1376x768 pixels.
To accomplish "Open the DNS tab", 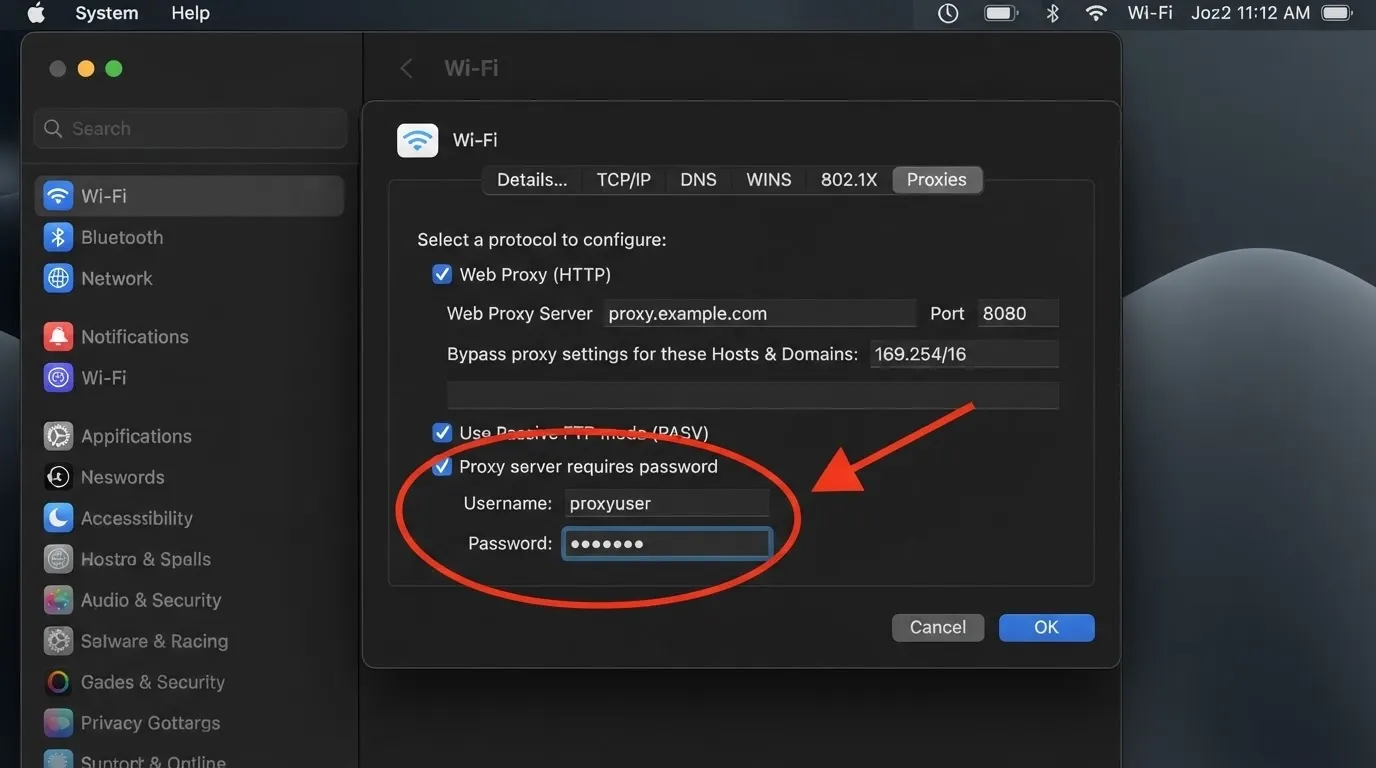I will click(698, 180).
